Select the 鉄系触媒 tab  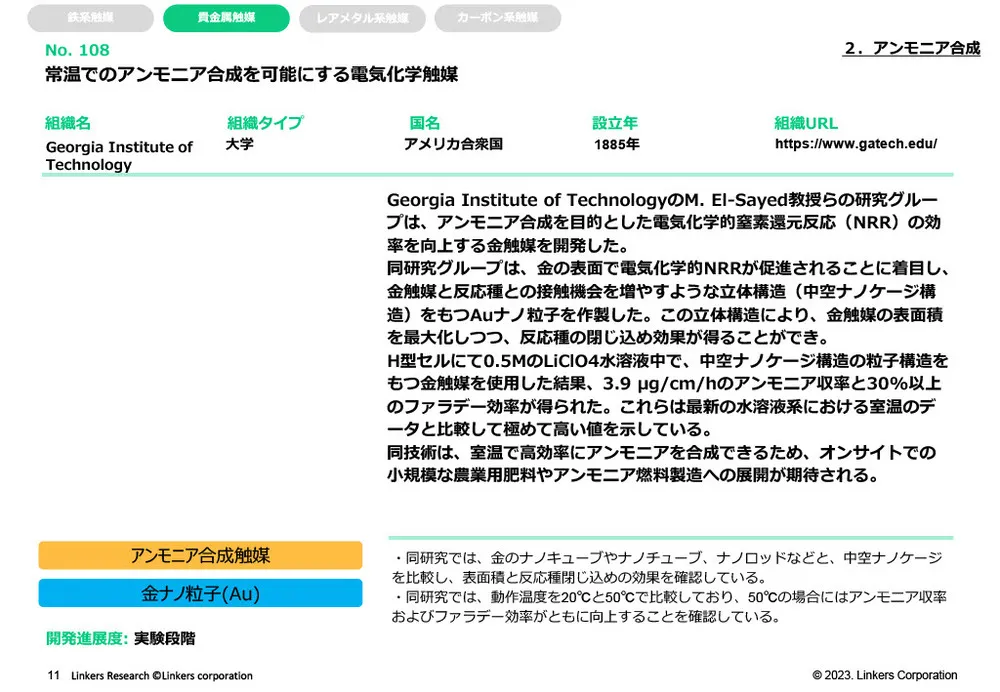point(90,18)
